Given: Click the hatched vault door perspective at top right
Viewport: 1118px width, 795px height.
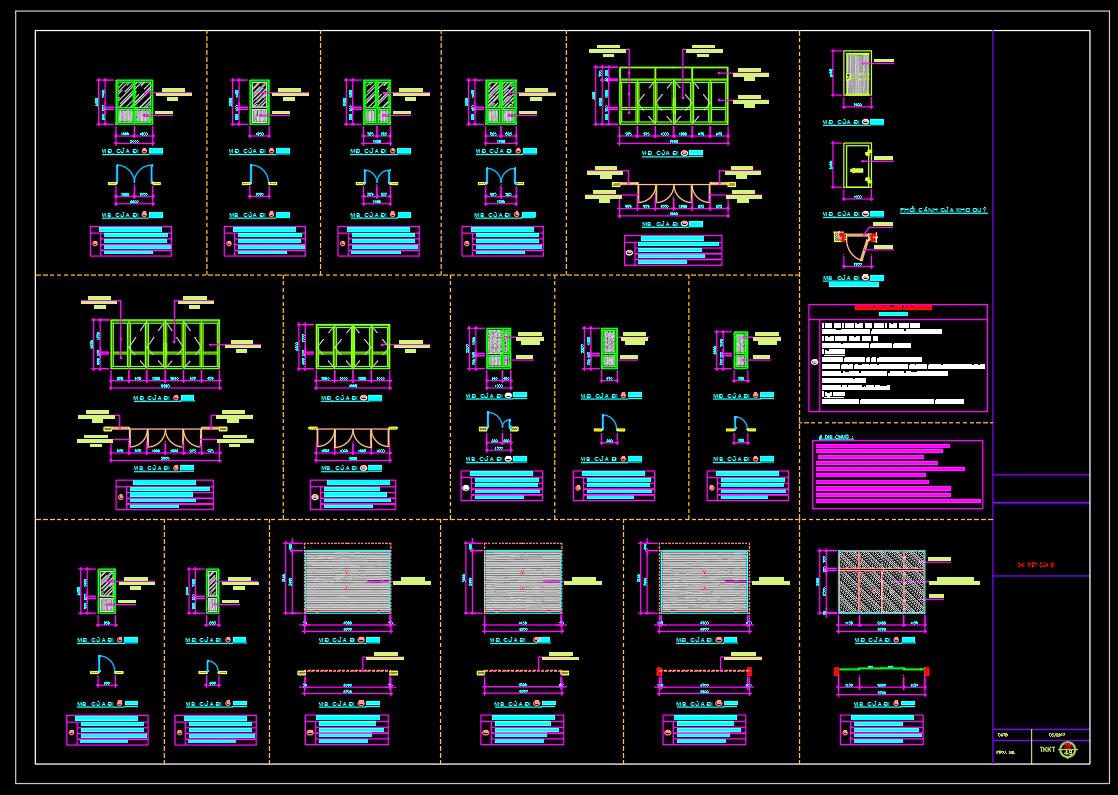Looking at the screenshot, I should (x=857, y=74).
